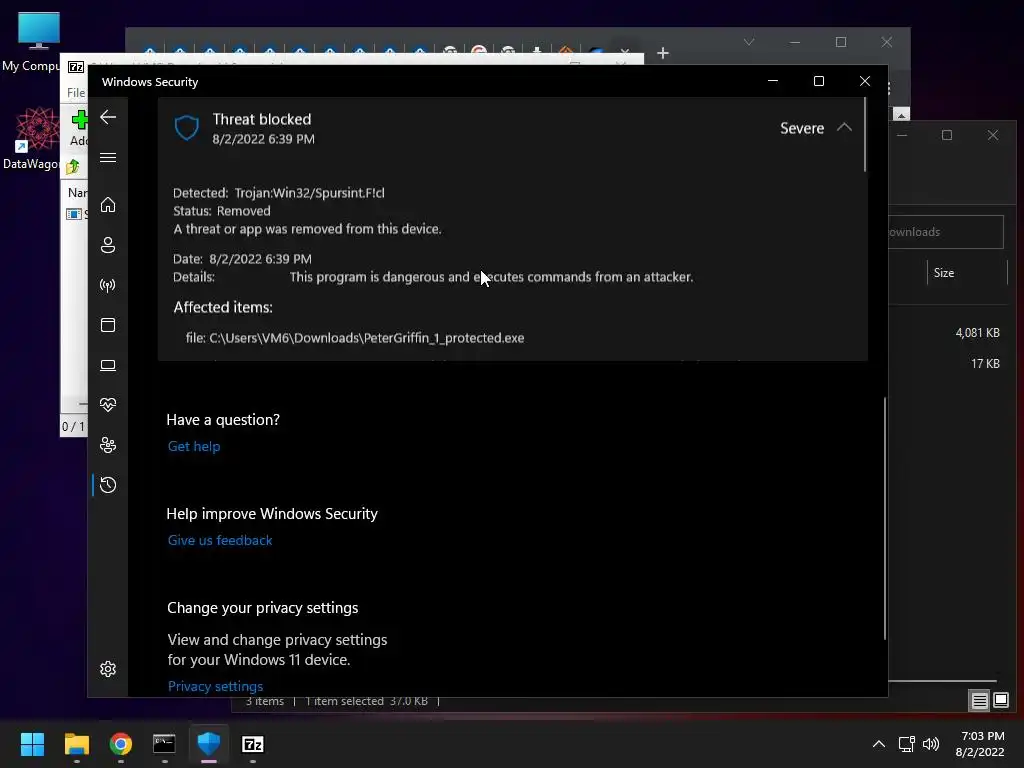Click the volume speaker tray icon
Image resolution: width=1024 pixels, height=768 pixels.
[931, 744]
